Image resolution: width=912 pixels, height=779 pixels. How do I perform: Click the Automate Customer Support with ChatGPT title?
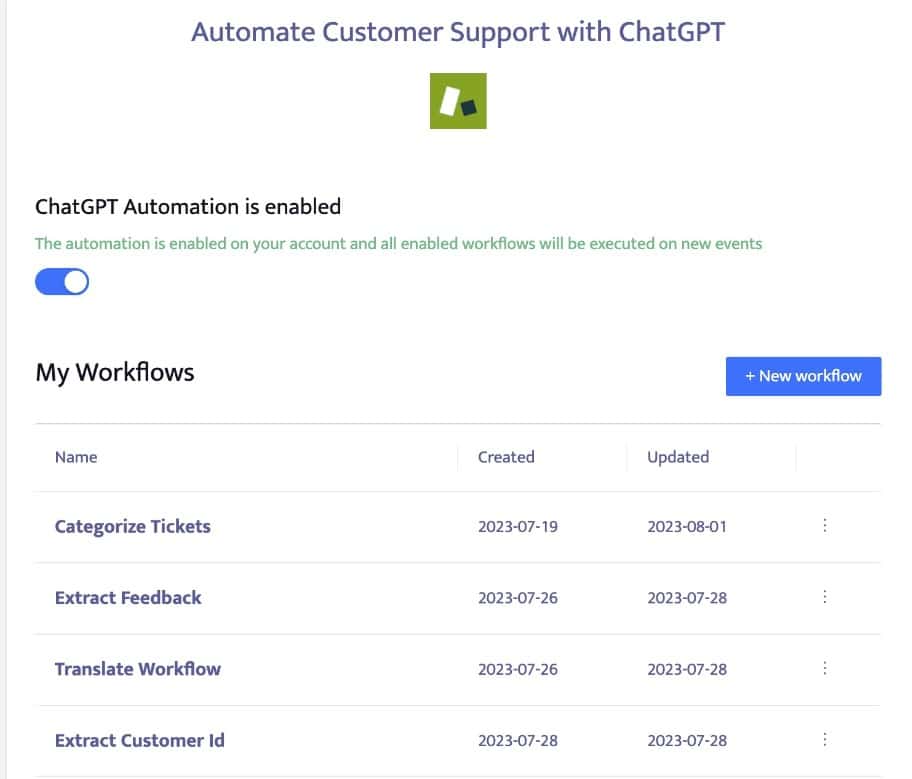[x=458, y=32]
